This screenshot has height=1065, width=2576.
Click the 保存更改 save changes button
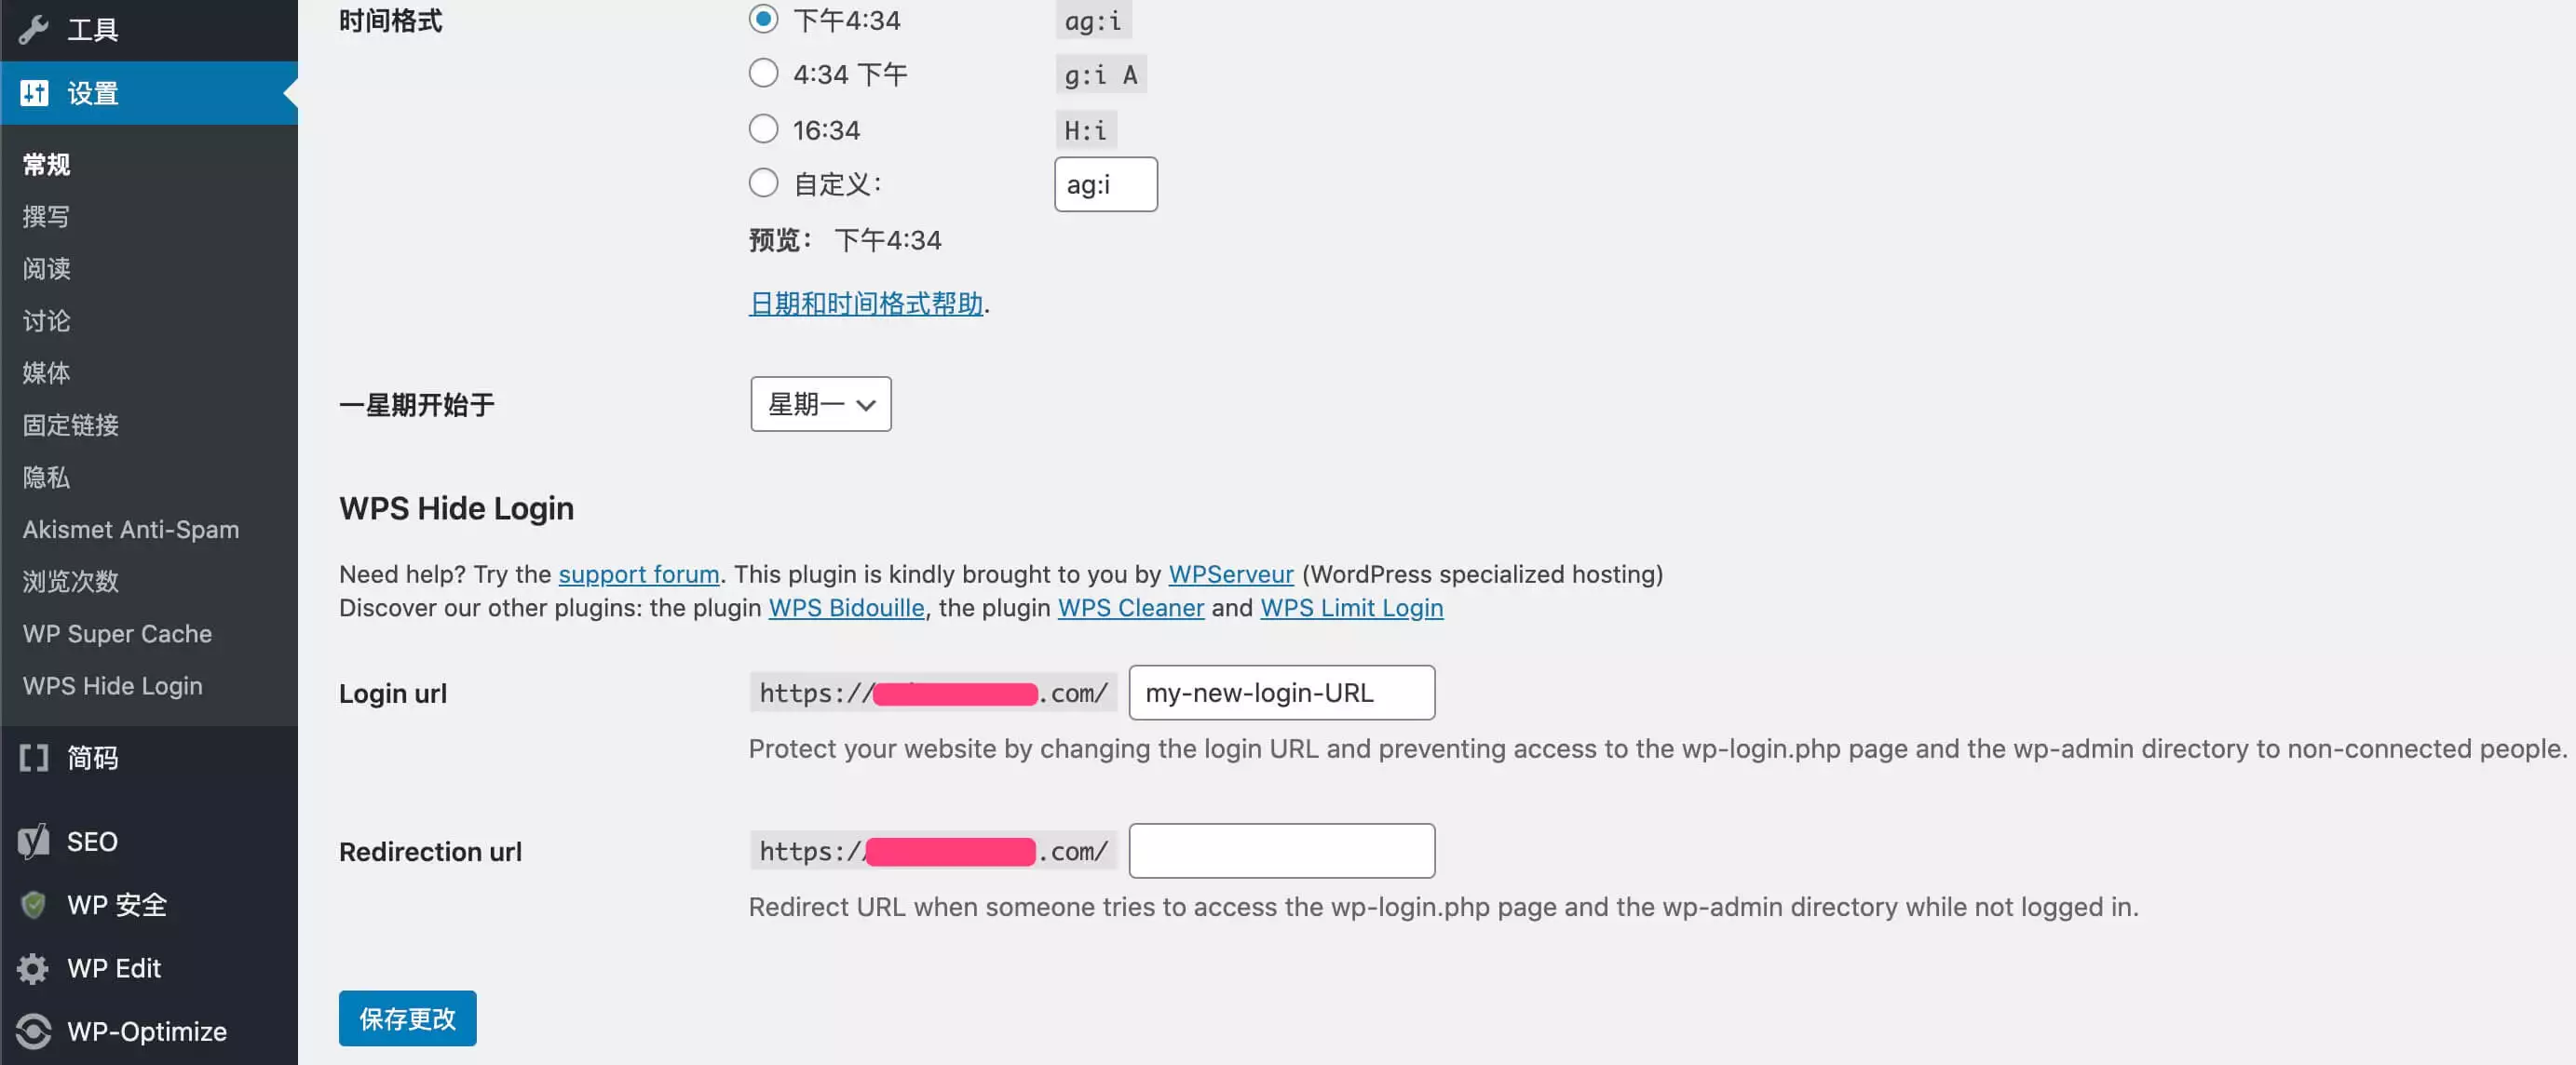(407, 1018)
